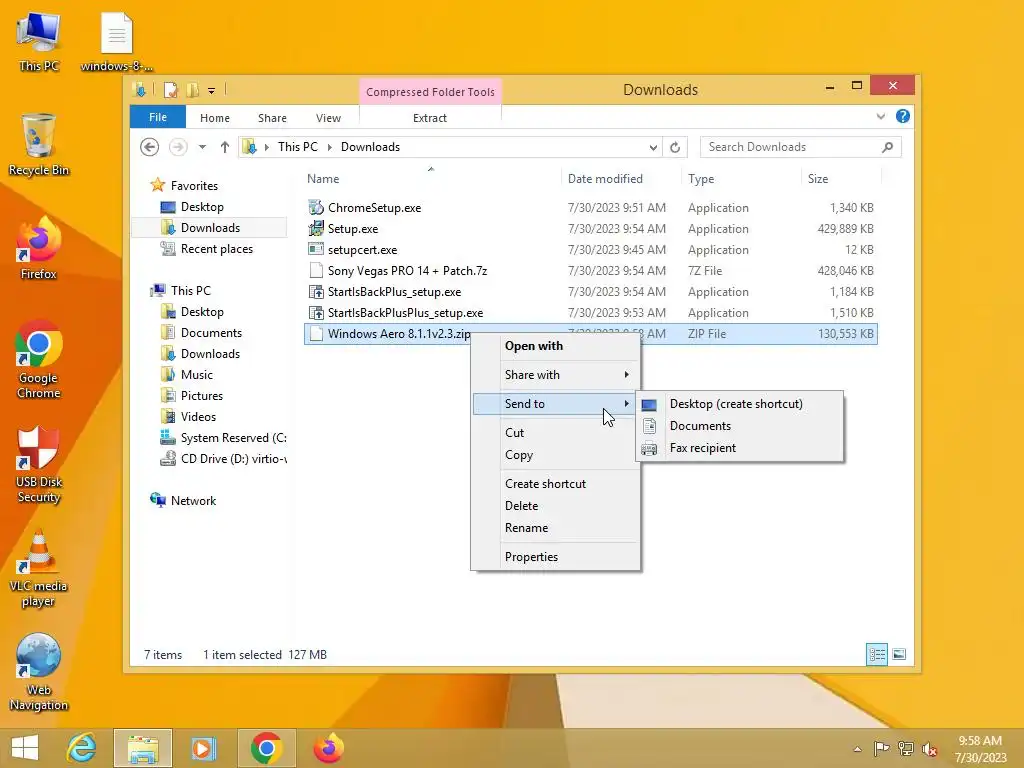Click the New Folder icon in Quick Access toolbar
Screen dimensions: 1024x768
coord(193,89)
